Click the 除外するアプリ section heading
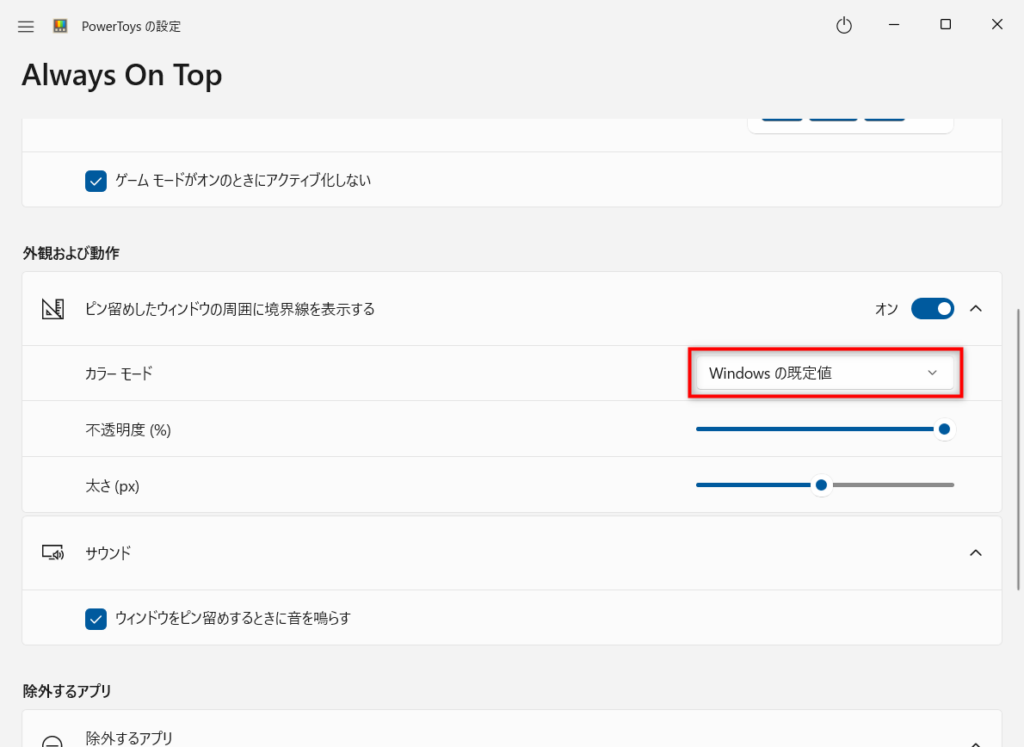The height and width of the screenshot is (747, 1024). point(67,691)
